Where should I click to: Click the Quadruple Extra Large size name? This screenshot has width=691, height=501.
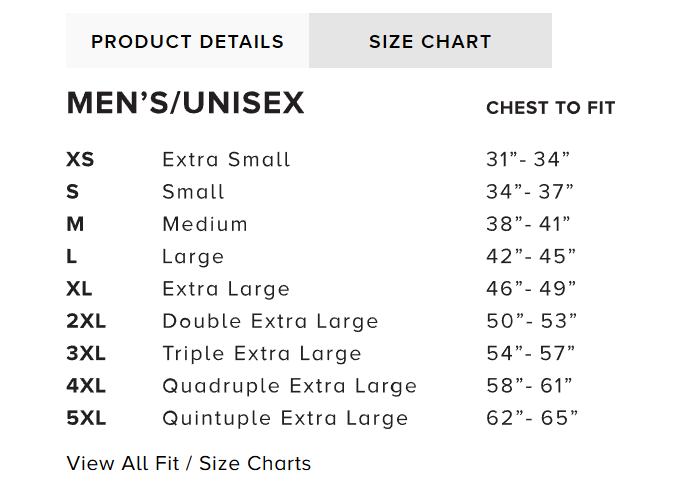pos(289,386)
